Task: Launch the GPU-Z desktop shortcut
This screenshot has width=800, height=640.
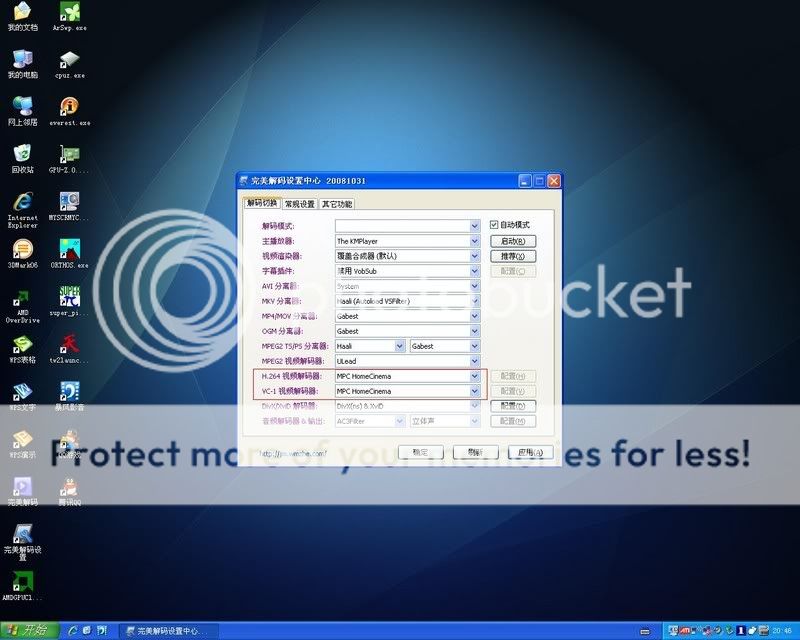Action: 69,155
